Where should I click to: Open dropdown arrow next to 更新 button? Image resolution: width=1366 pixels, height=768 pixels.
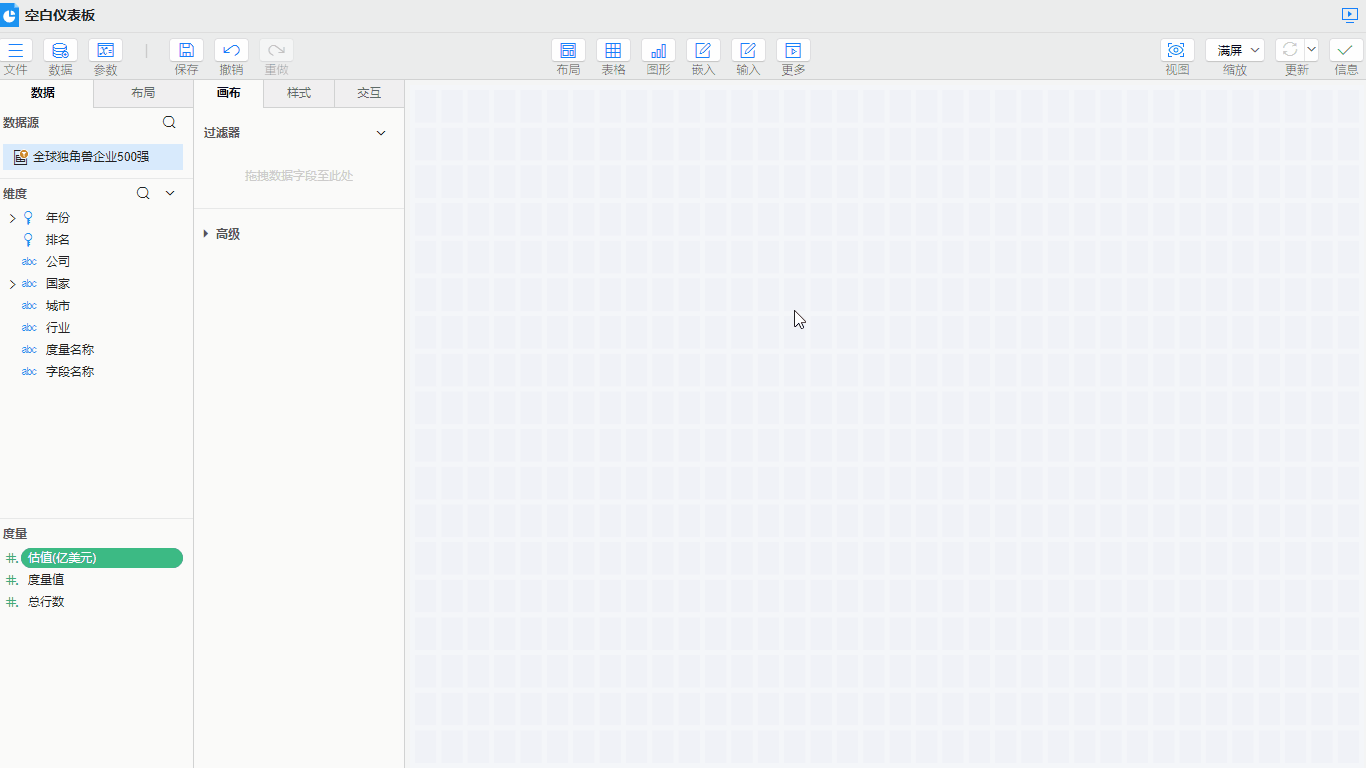tap(1312, 50)
